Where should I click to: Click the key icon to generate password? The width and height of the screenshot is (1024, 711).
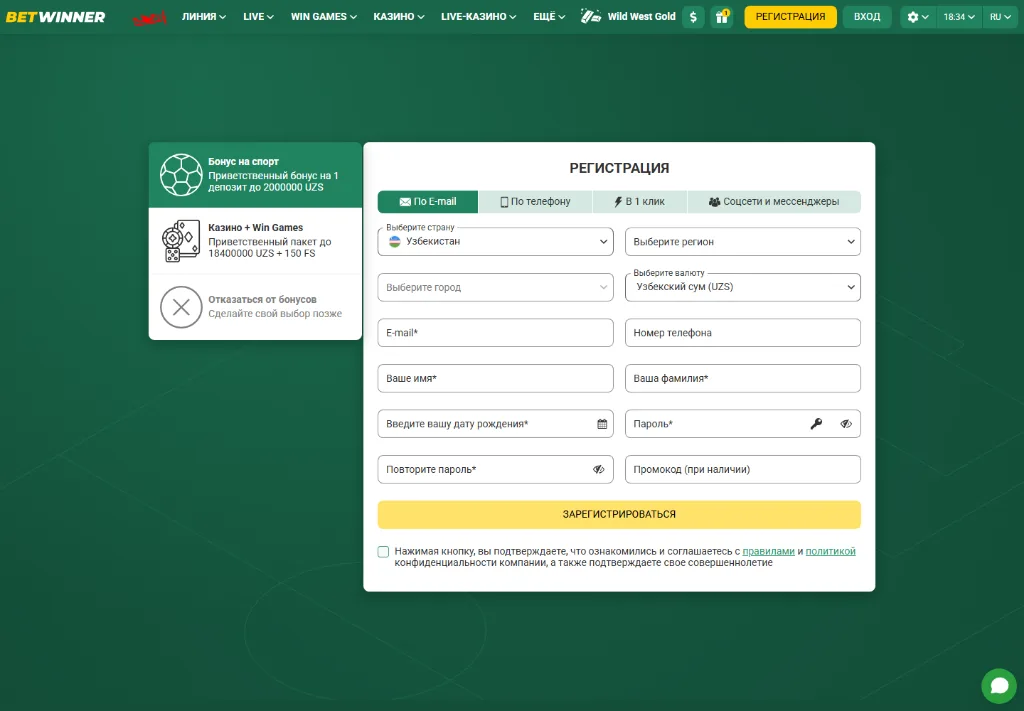[x=816, y=424]
